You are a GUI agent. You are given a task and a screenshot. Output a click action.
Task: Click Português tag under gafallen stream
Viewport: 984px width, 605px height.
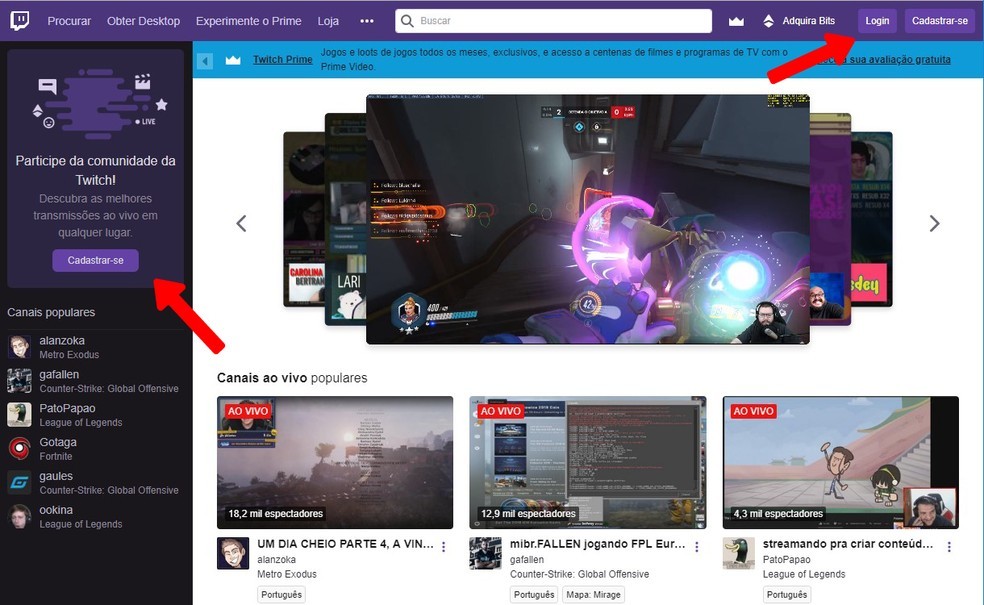tap(534, 594)
